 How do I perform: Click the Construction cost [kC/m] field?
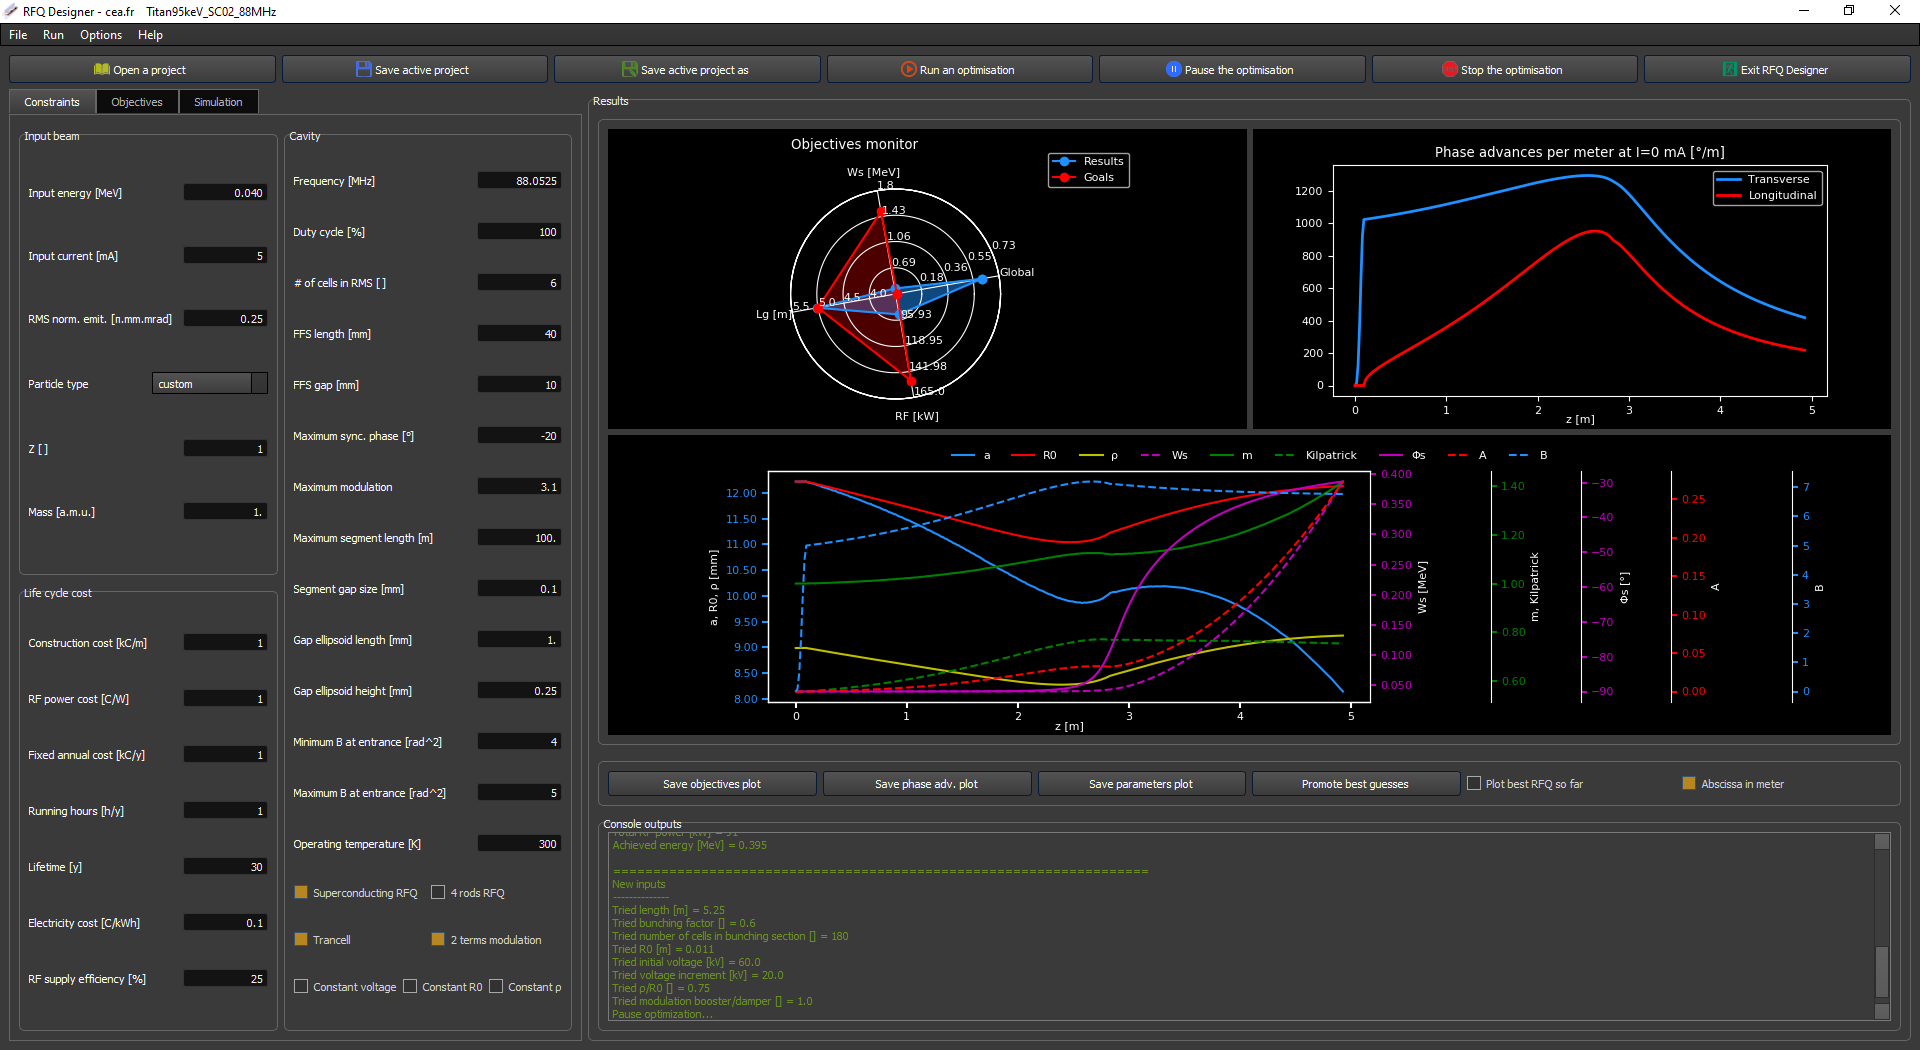pyautogui.click(x=226, y=643)
